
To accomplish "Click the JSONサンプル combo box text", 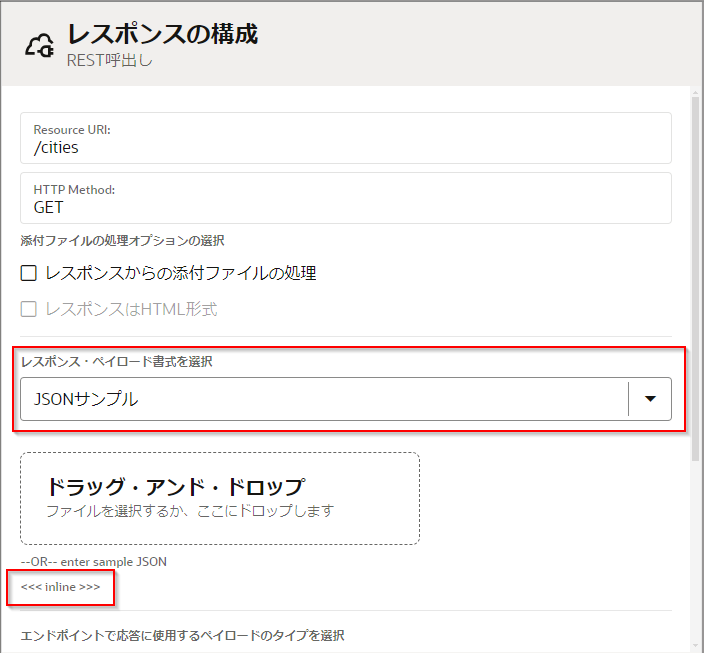I will pos(86,399).
